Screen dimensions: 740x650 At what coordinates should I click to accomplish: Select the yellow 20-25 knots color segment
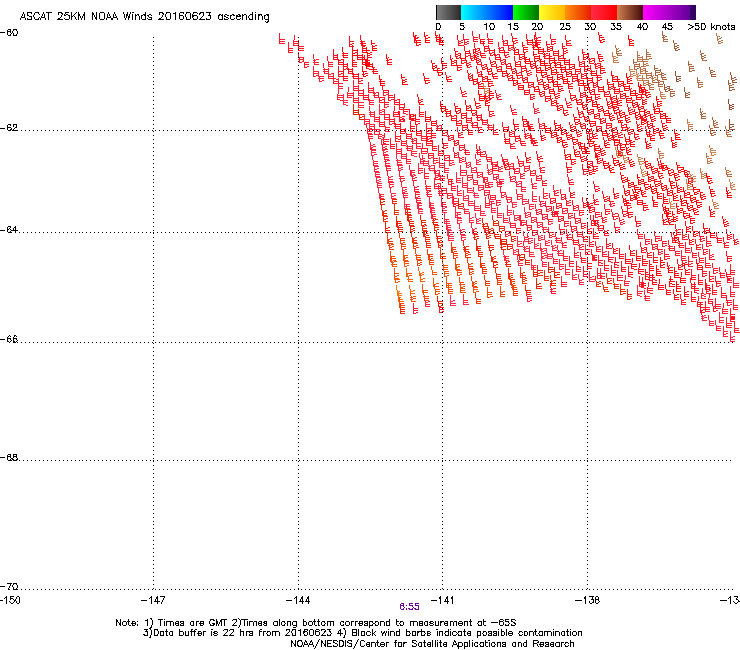(x=552, y=12)
